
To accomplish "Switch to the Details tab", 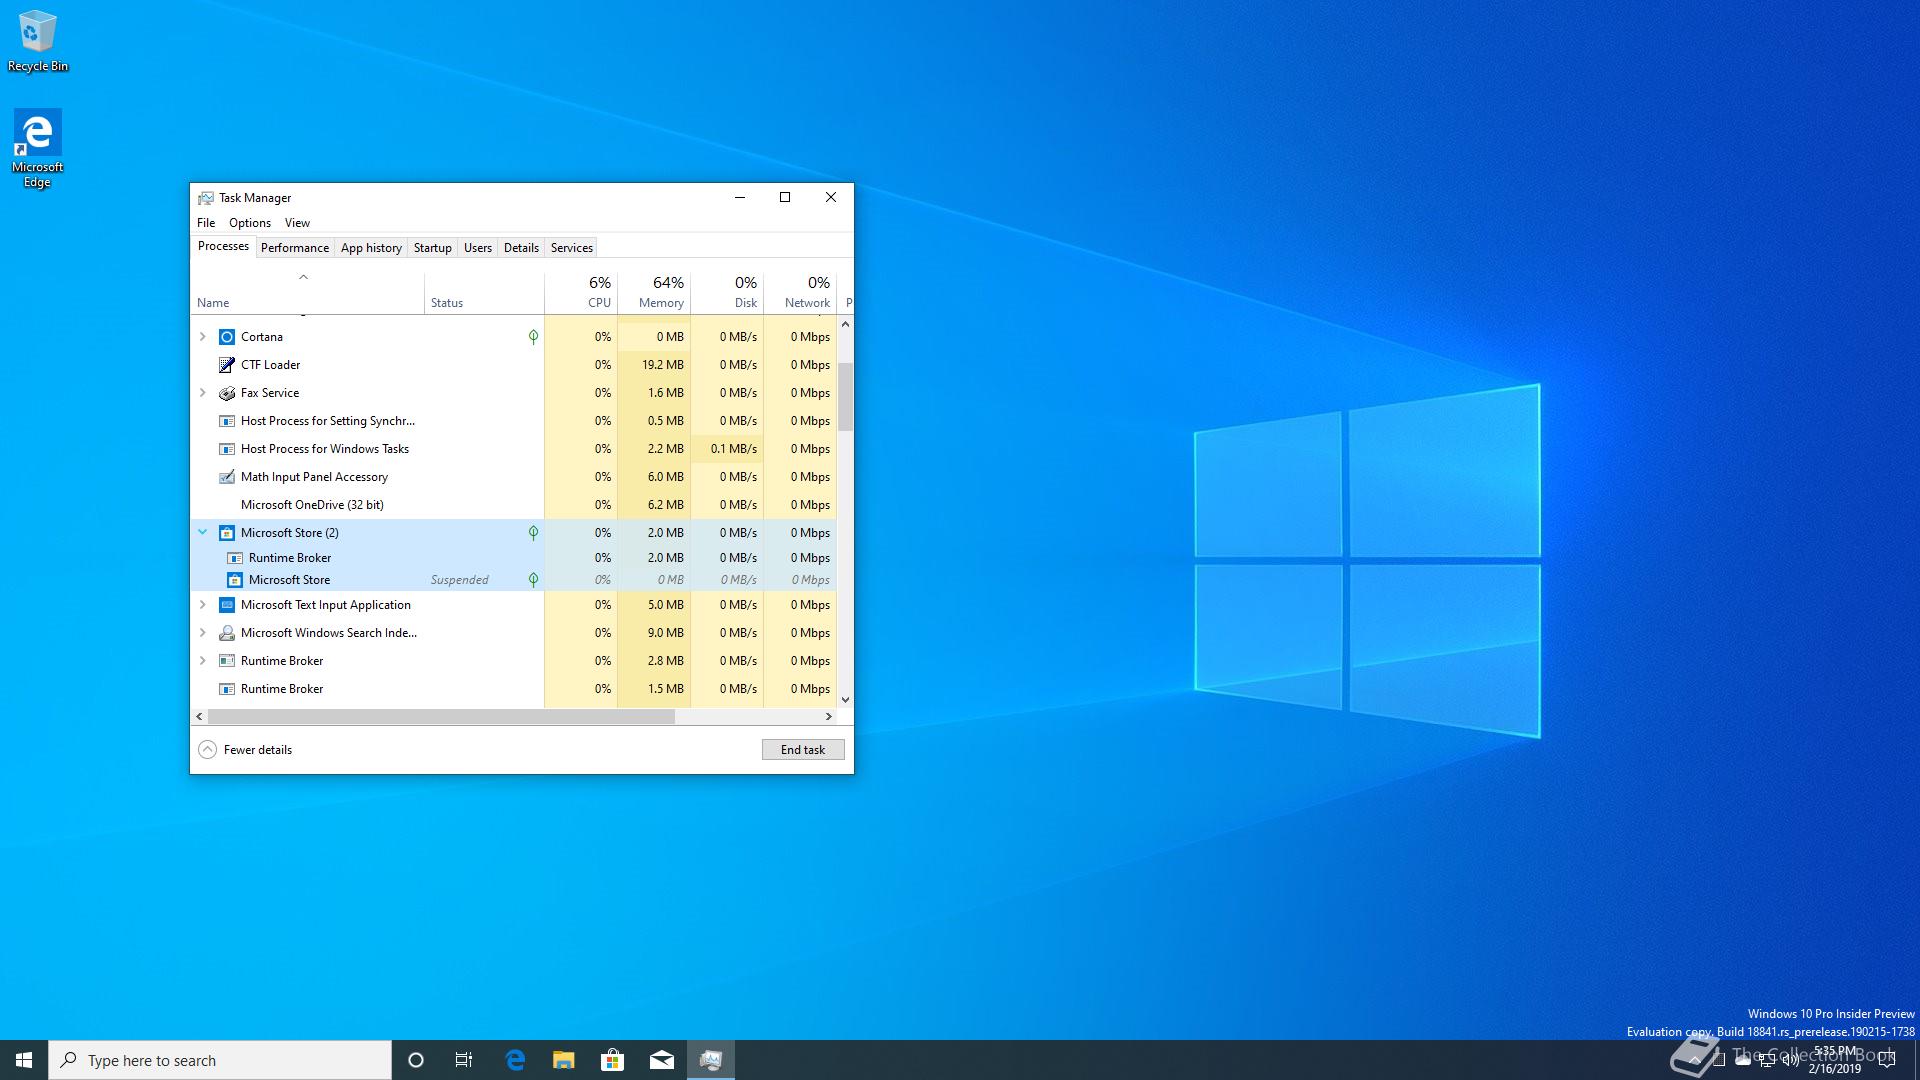I will tap(521, 248).
